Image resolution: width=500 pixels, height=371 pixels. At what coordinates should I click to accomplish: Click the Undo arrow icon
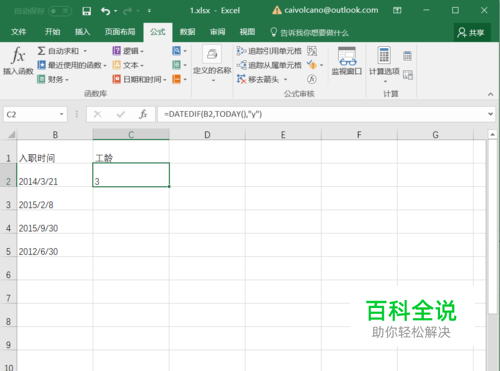(105, 11)
